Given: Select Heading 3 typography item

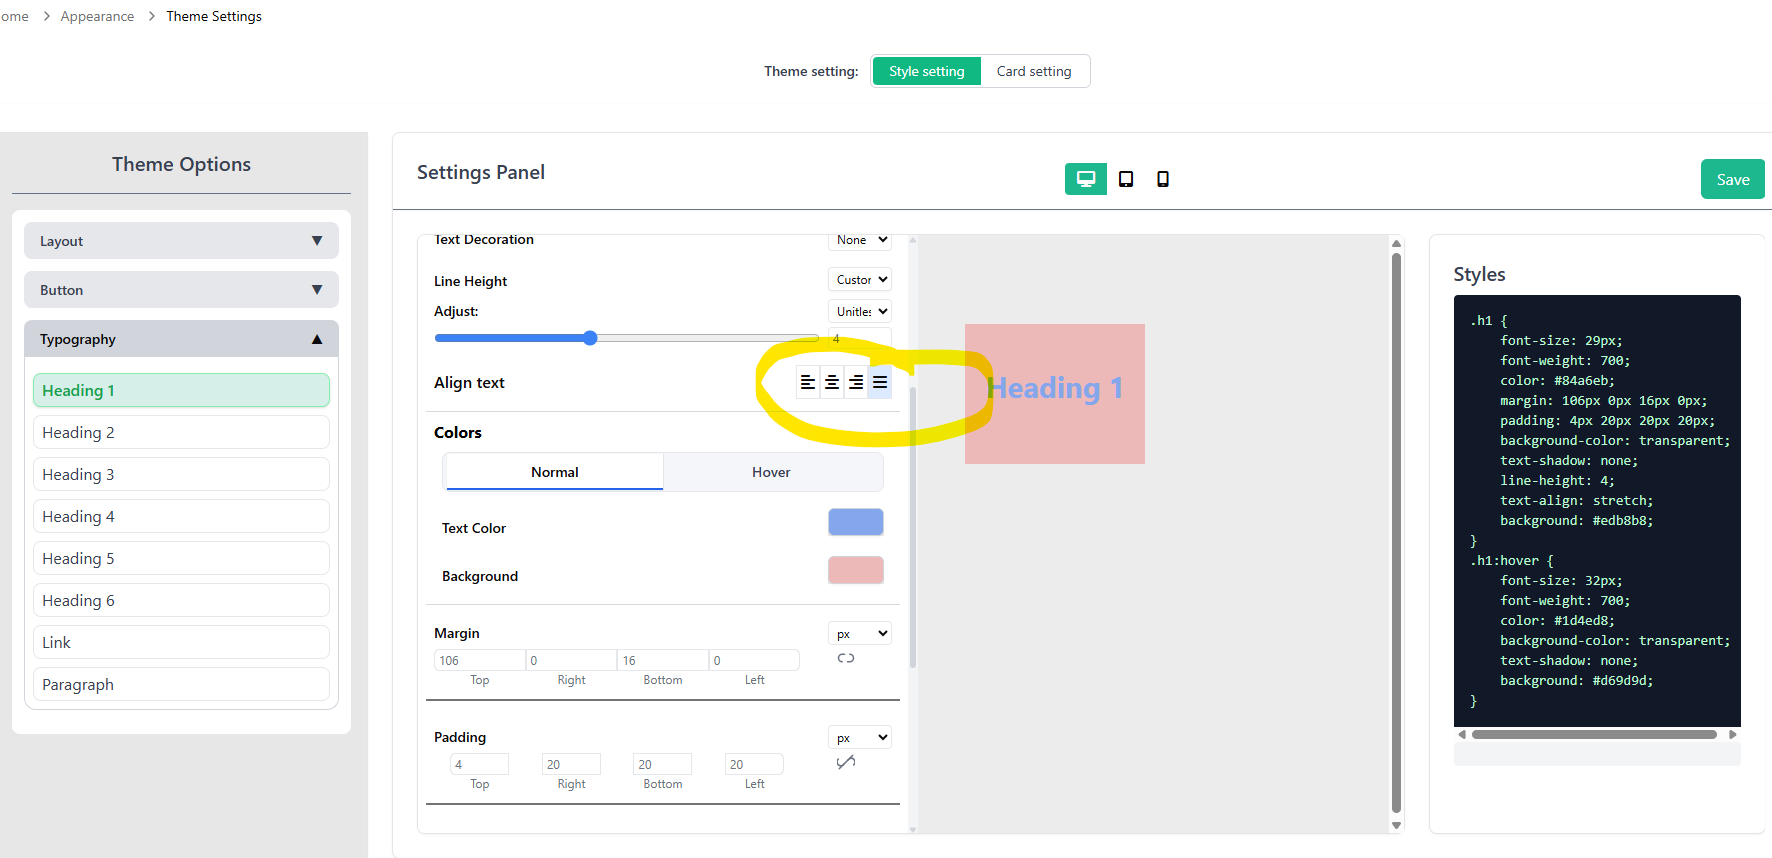Looking at the screenshot, I should click(181, 474).
